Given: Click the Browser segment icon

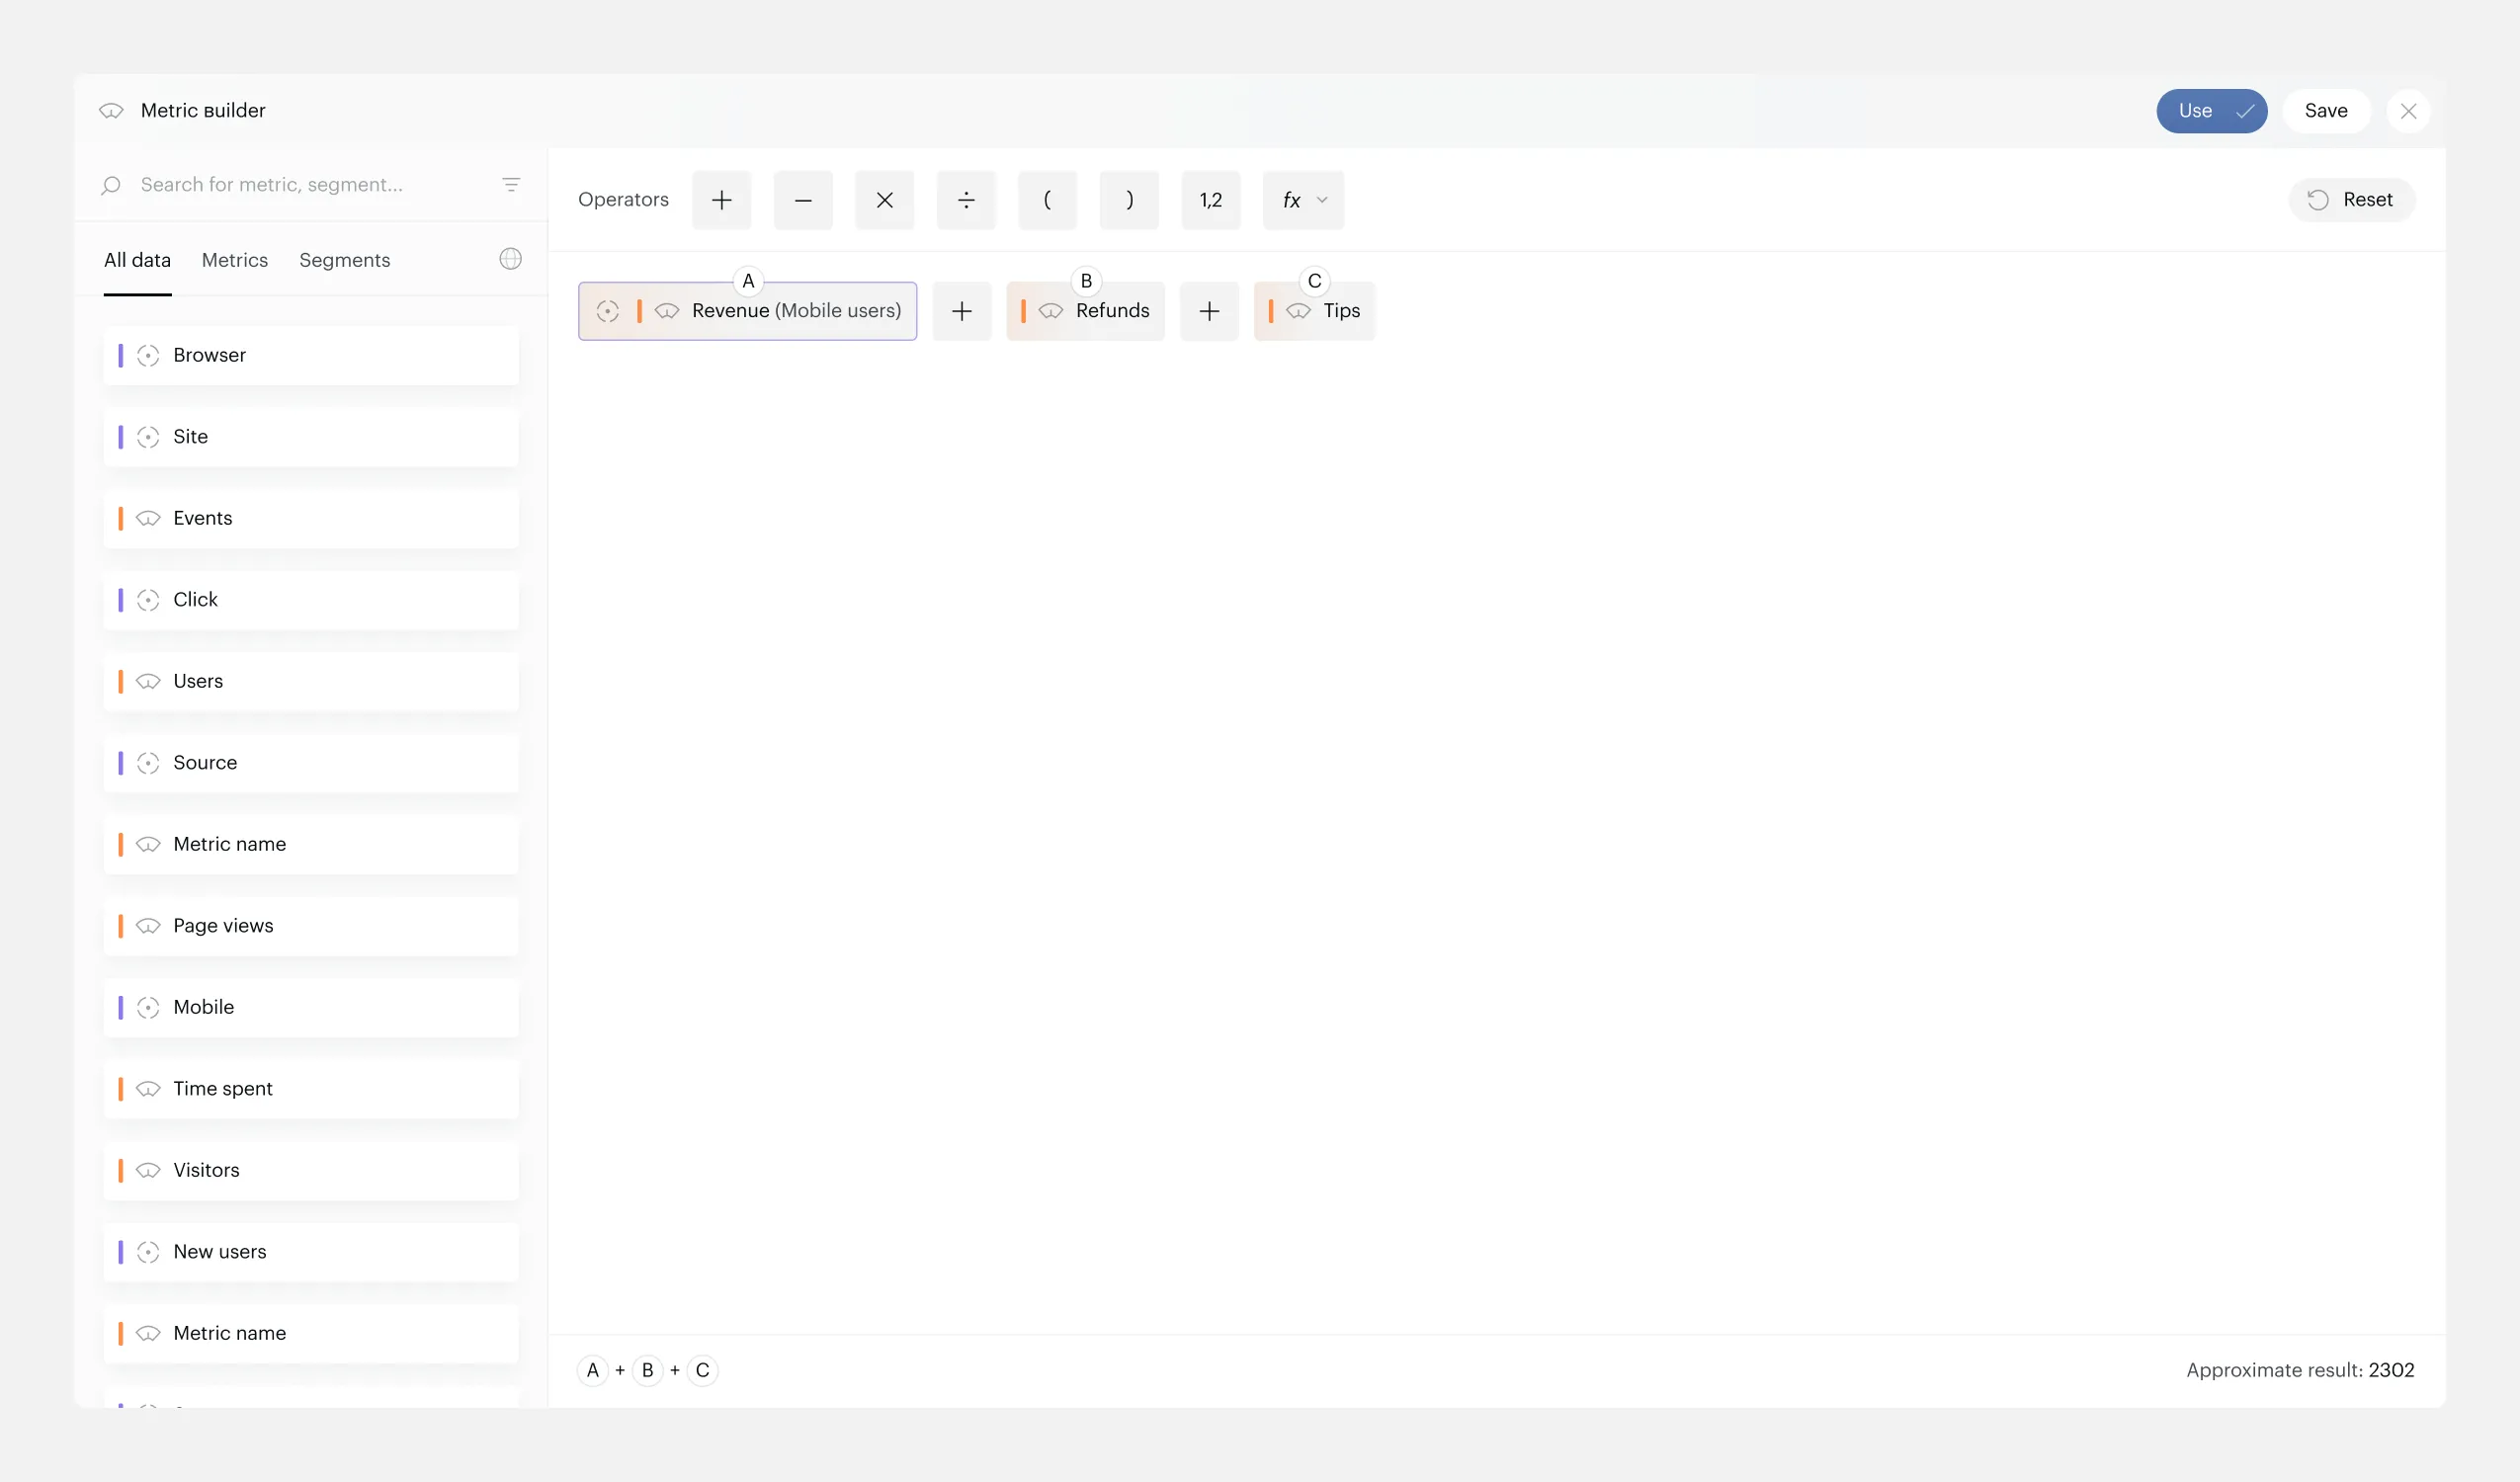Looking at the screenshot, I should click(148, 356).
